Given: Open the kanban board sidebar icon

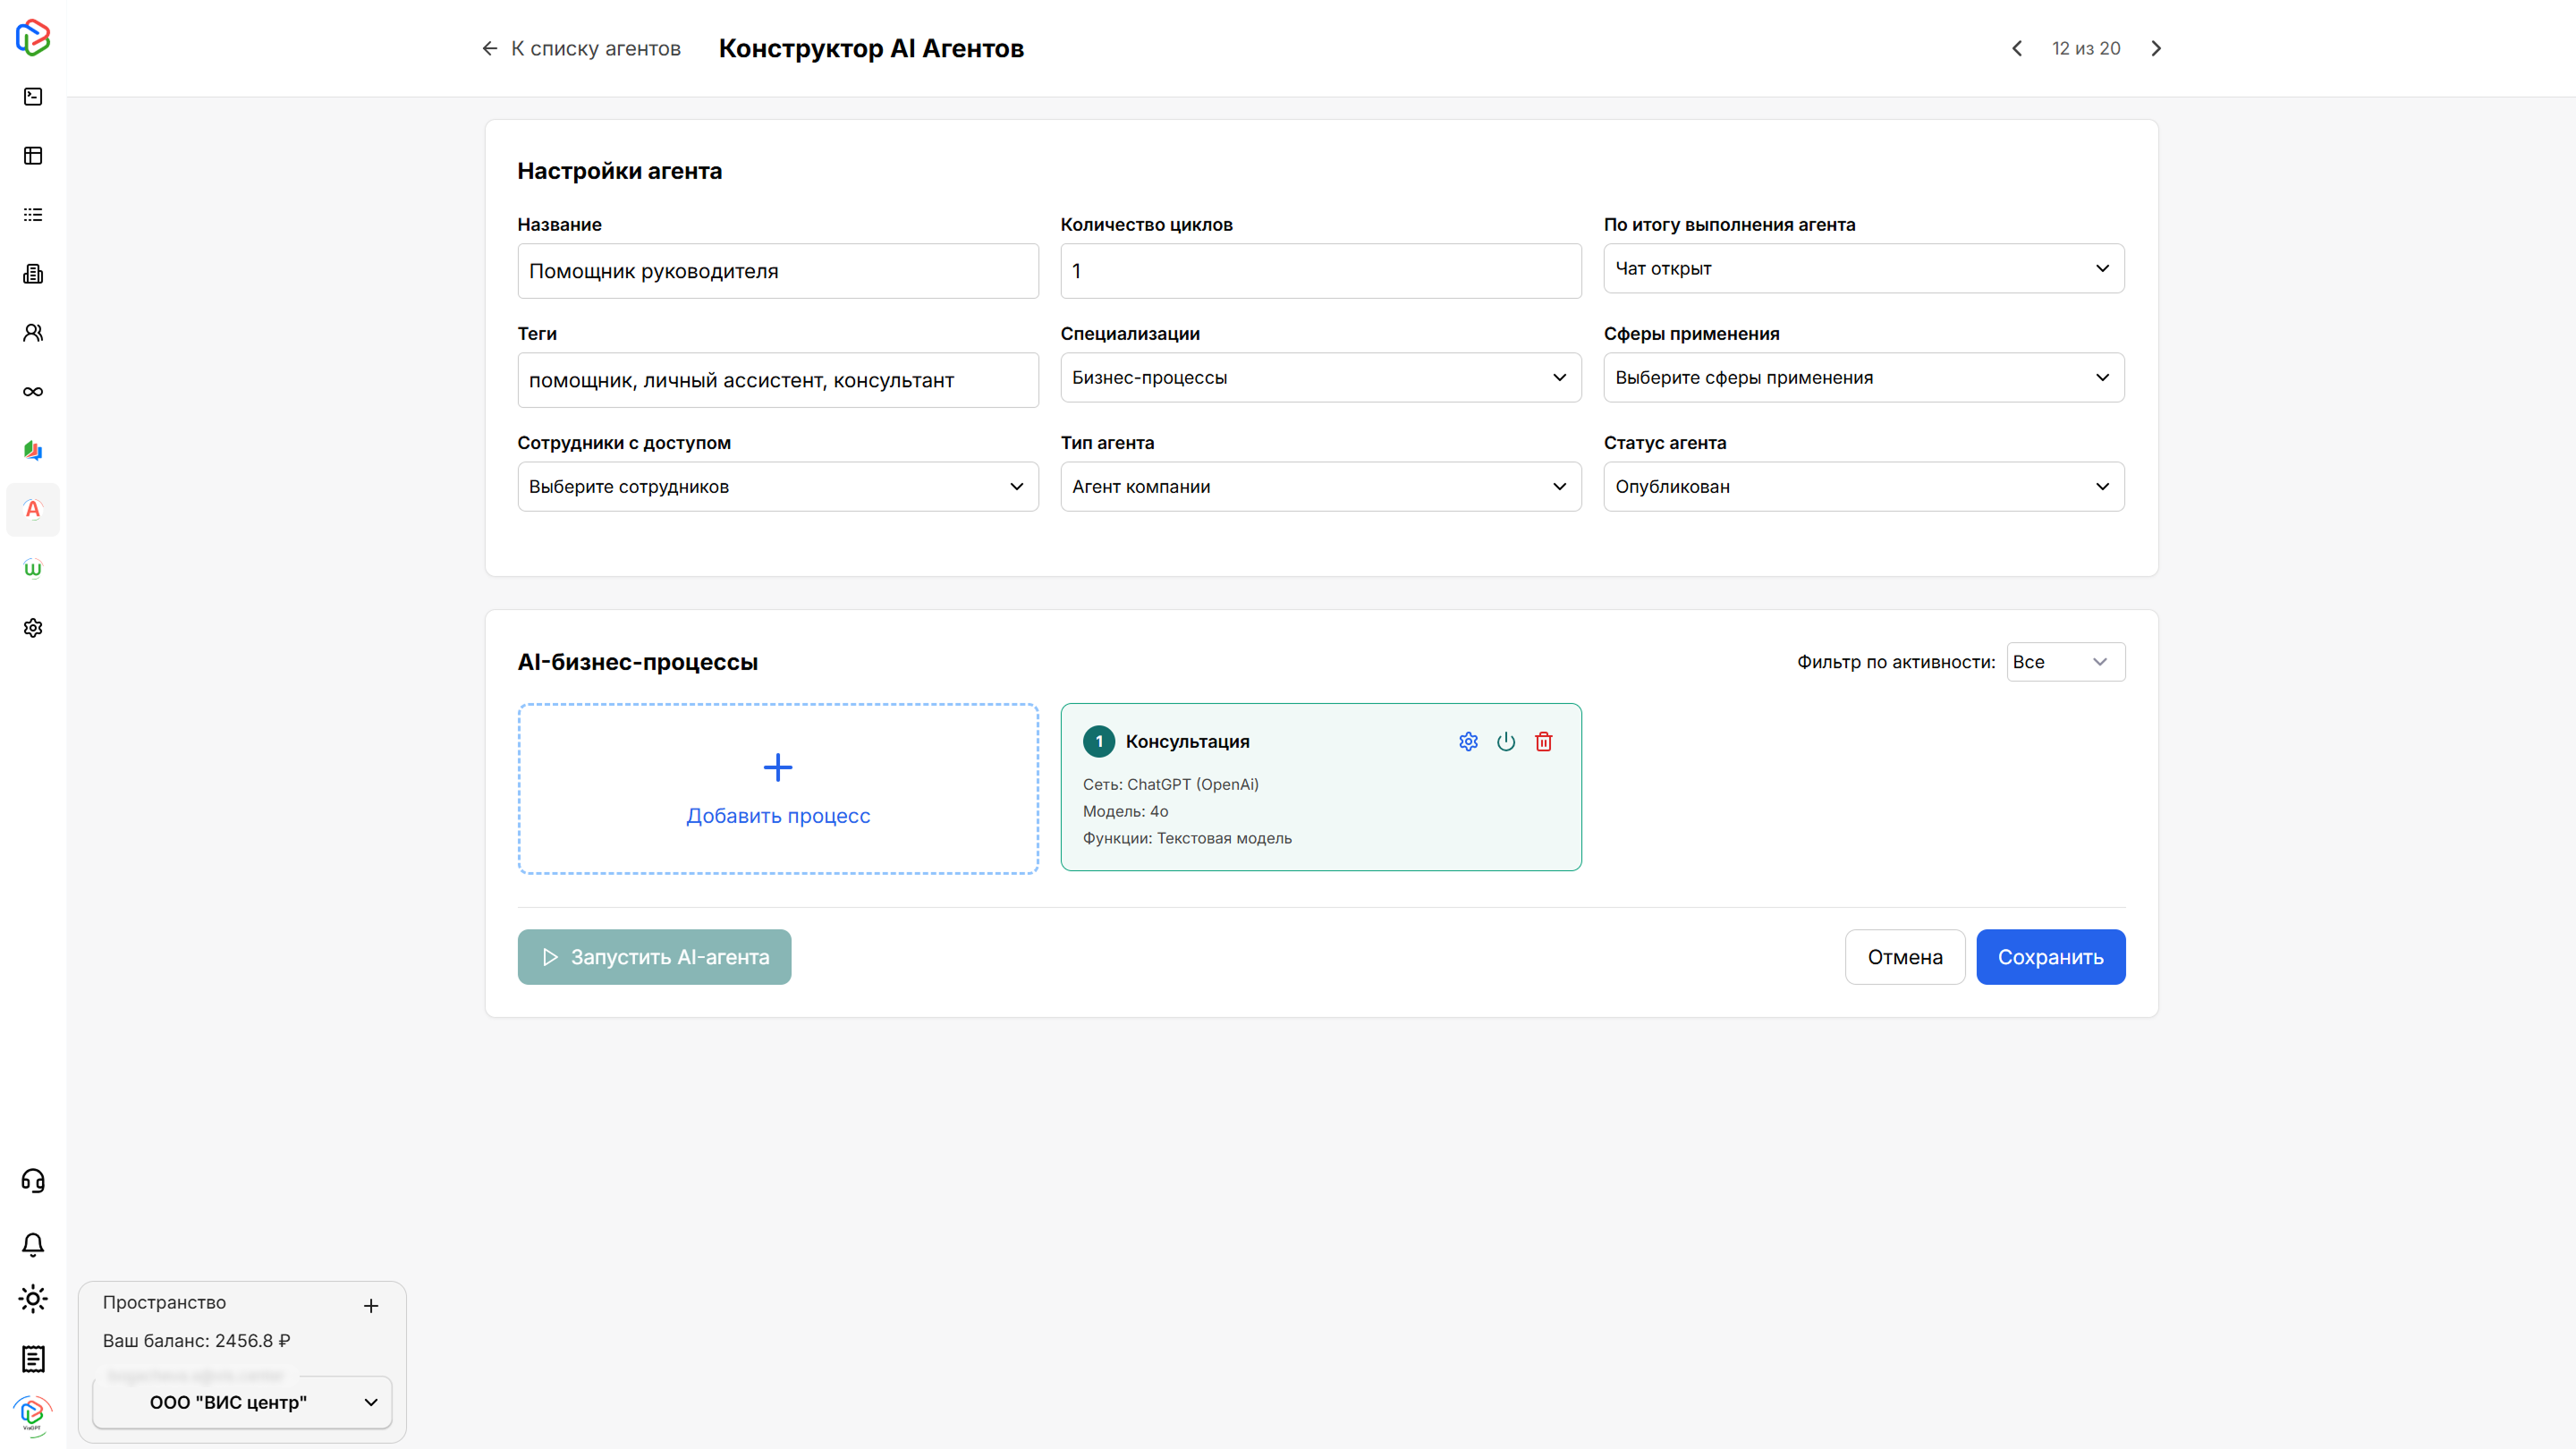Looking at the screenshot, I should pyautogui.click(x=33, y=155).
